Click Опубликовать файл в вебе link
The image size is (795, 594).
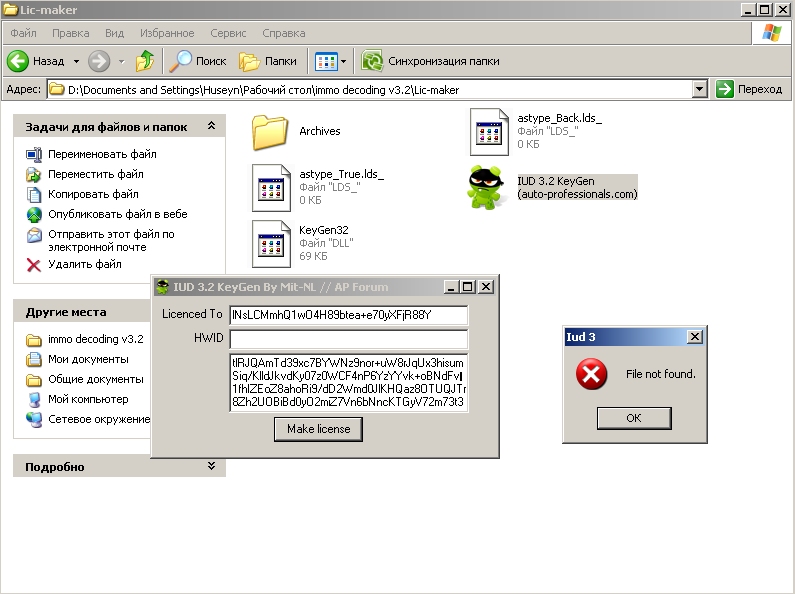(118, 214)
